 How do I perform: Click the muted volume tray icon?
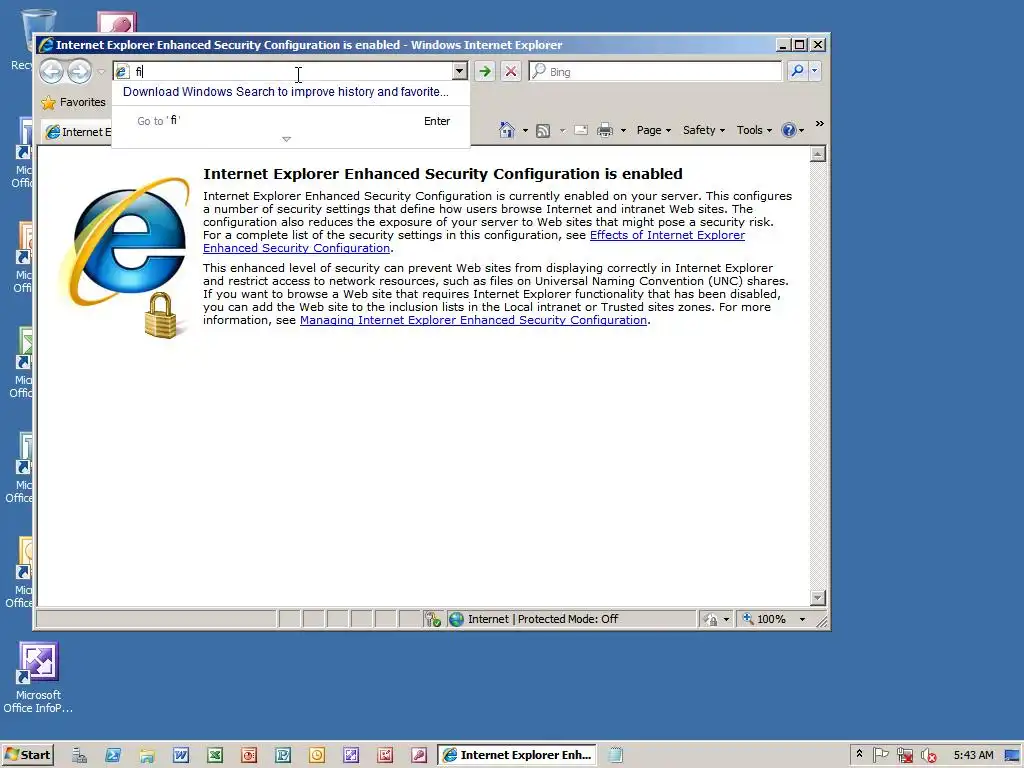928,755
